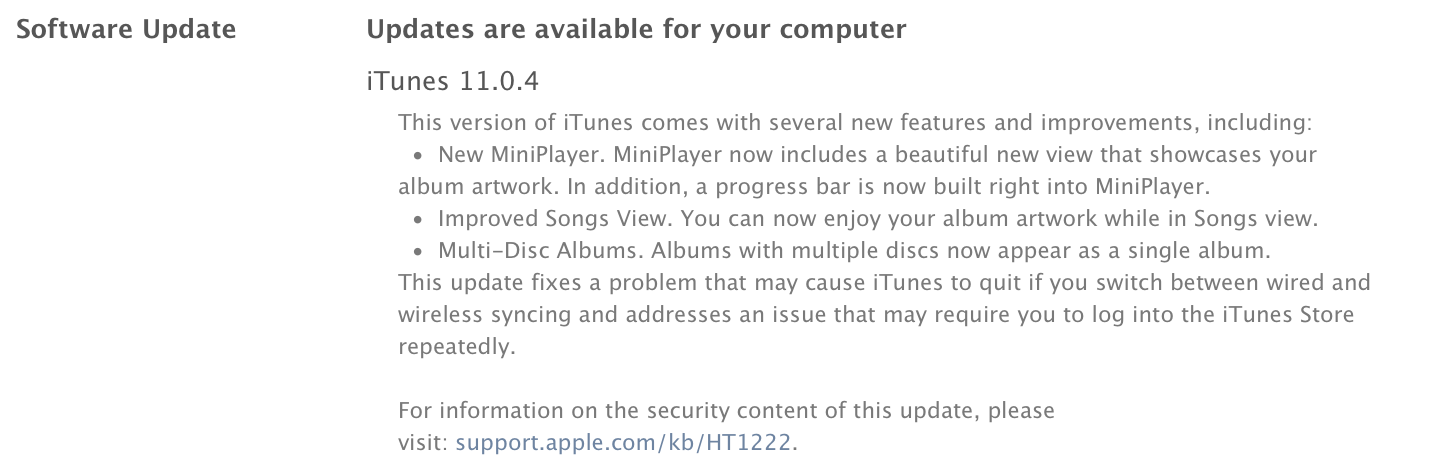This screenshot has height=472, width=1448.
Task: Click the Software Update label
Action: tap(126, 30)
